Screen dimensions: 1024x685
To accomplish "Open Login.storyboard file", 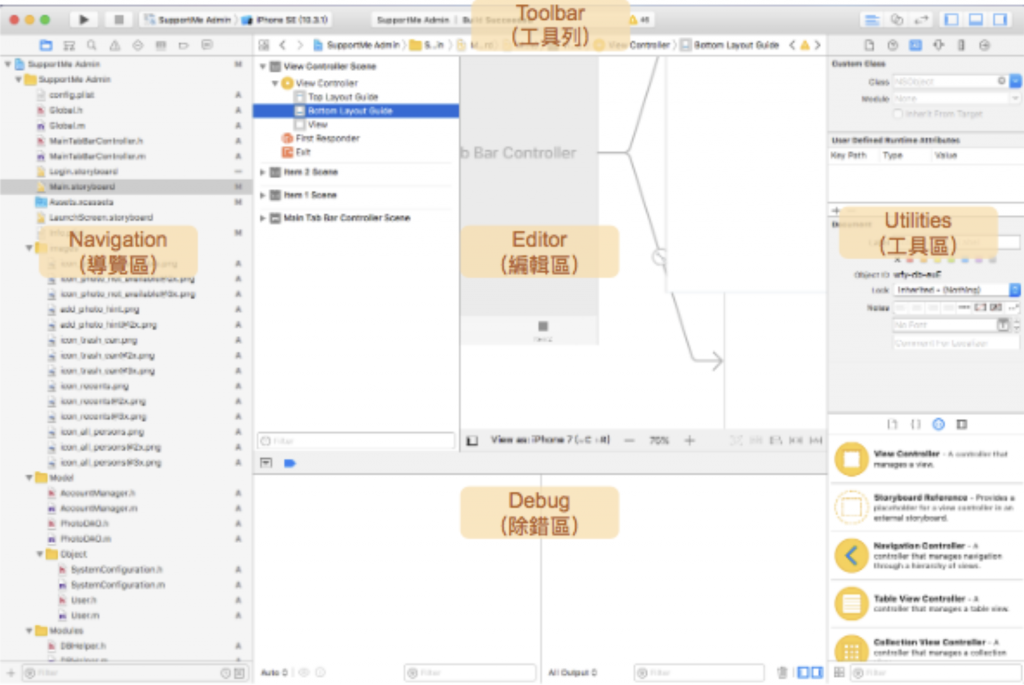I will (84, 172).
